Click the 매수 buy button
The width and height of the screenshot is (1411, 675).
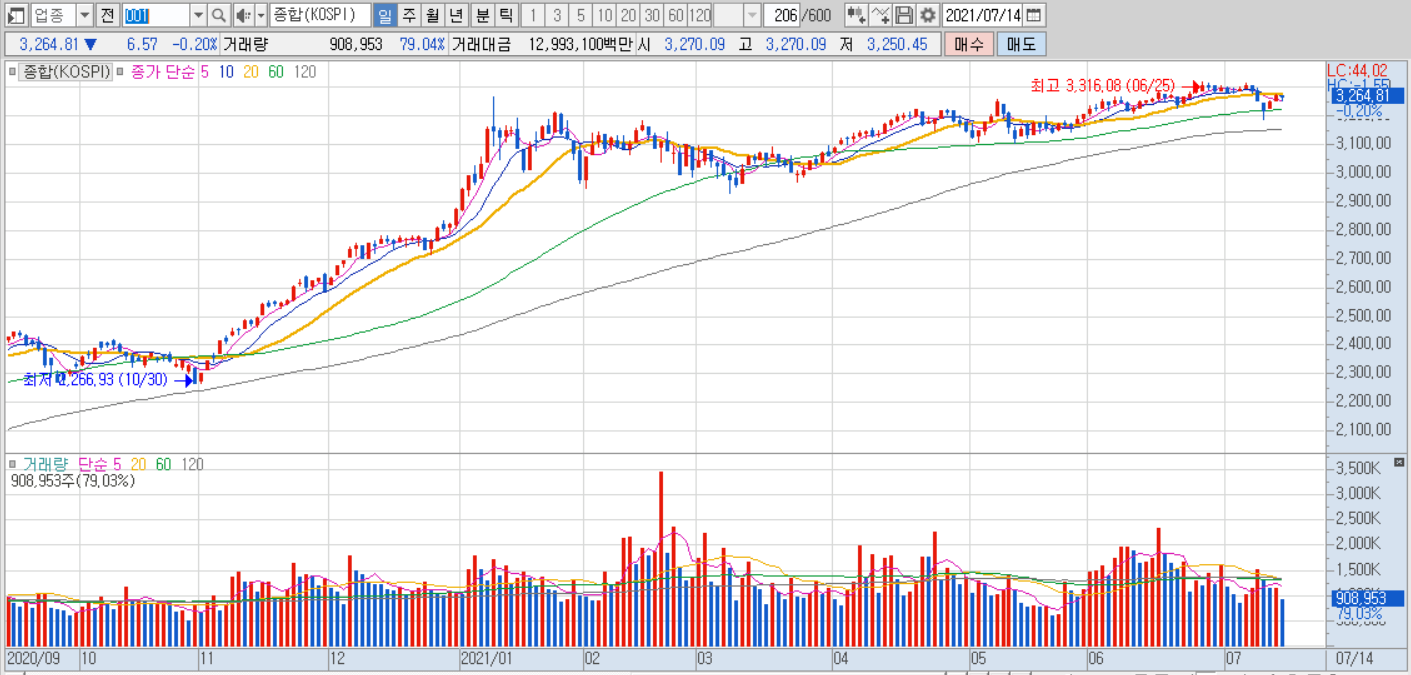968,44
